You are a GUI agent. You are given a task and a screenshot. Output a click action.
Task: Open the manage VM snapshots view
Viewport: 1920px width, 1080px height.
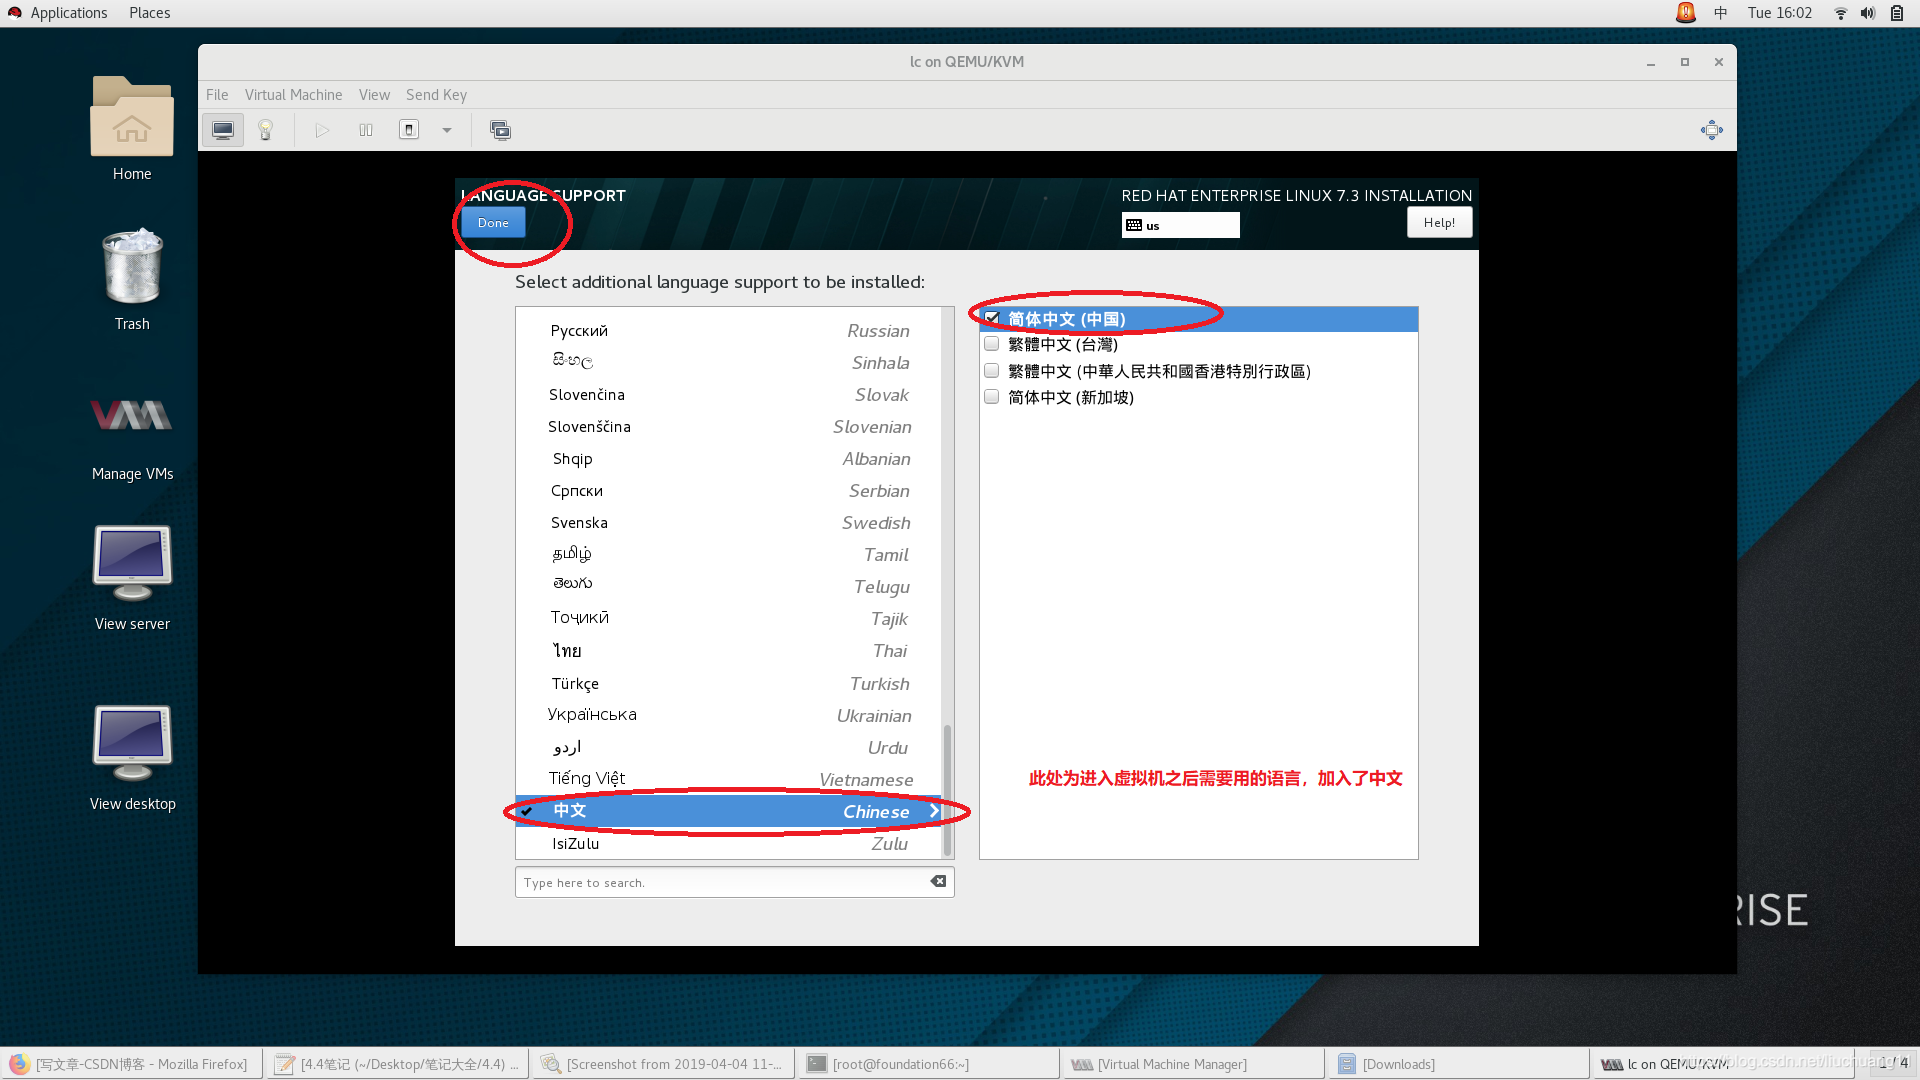click(500, 130)
